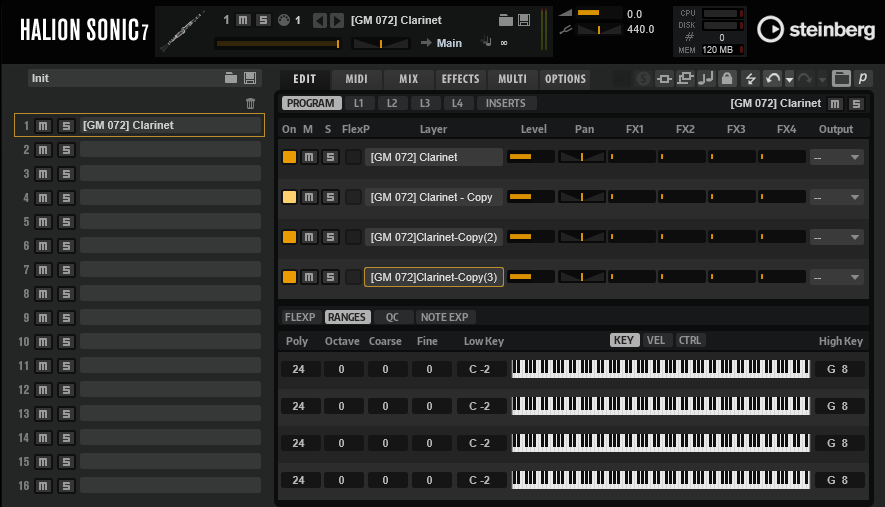Click the trash icon above slot list
The width and height of the screenshot is (885, 507).
[251, 103]
